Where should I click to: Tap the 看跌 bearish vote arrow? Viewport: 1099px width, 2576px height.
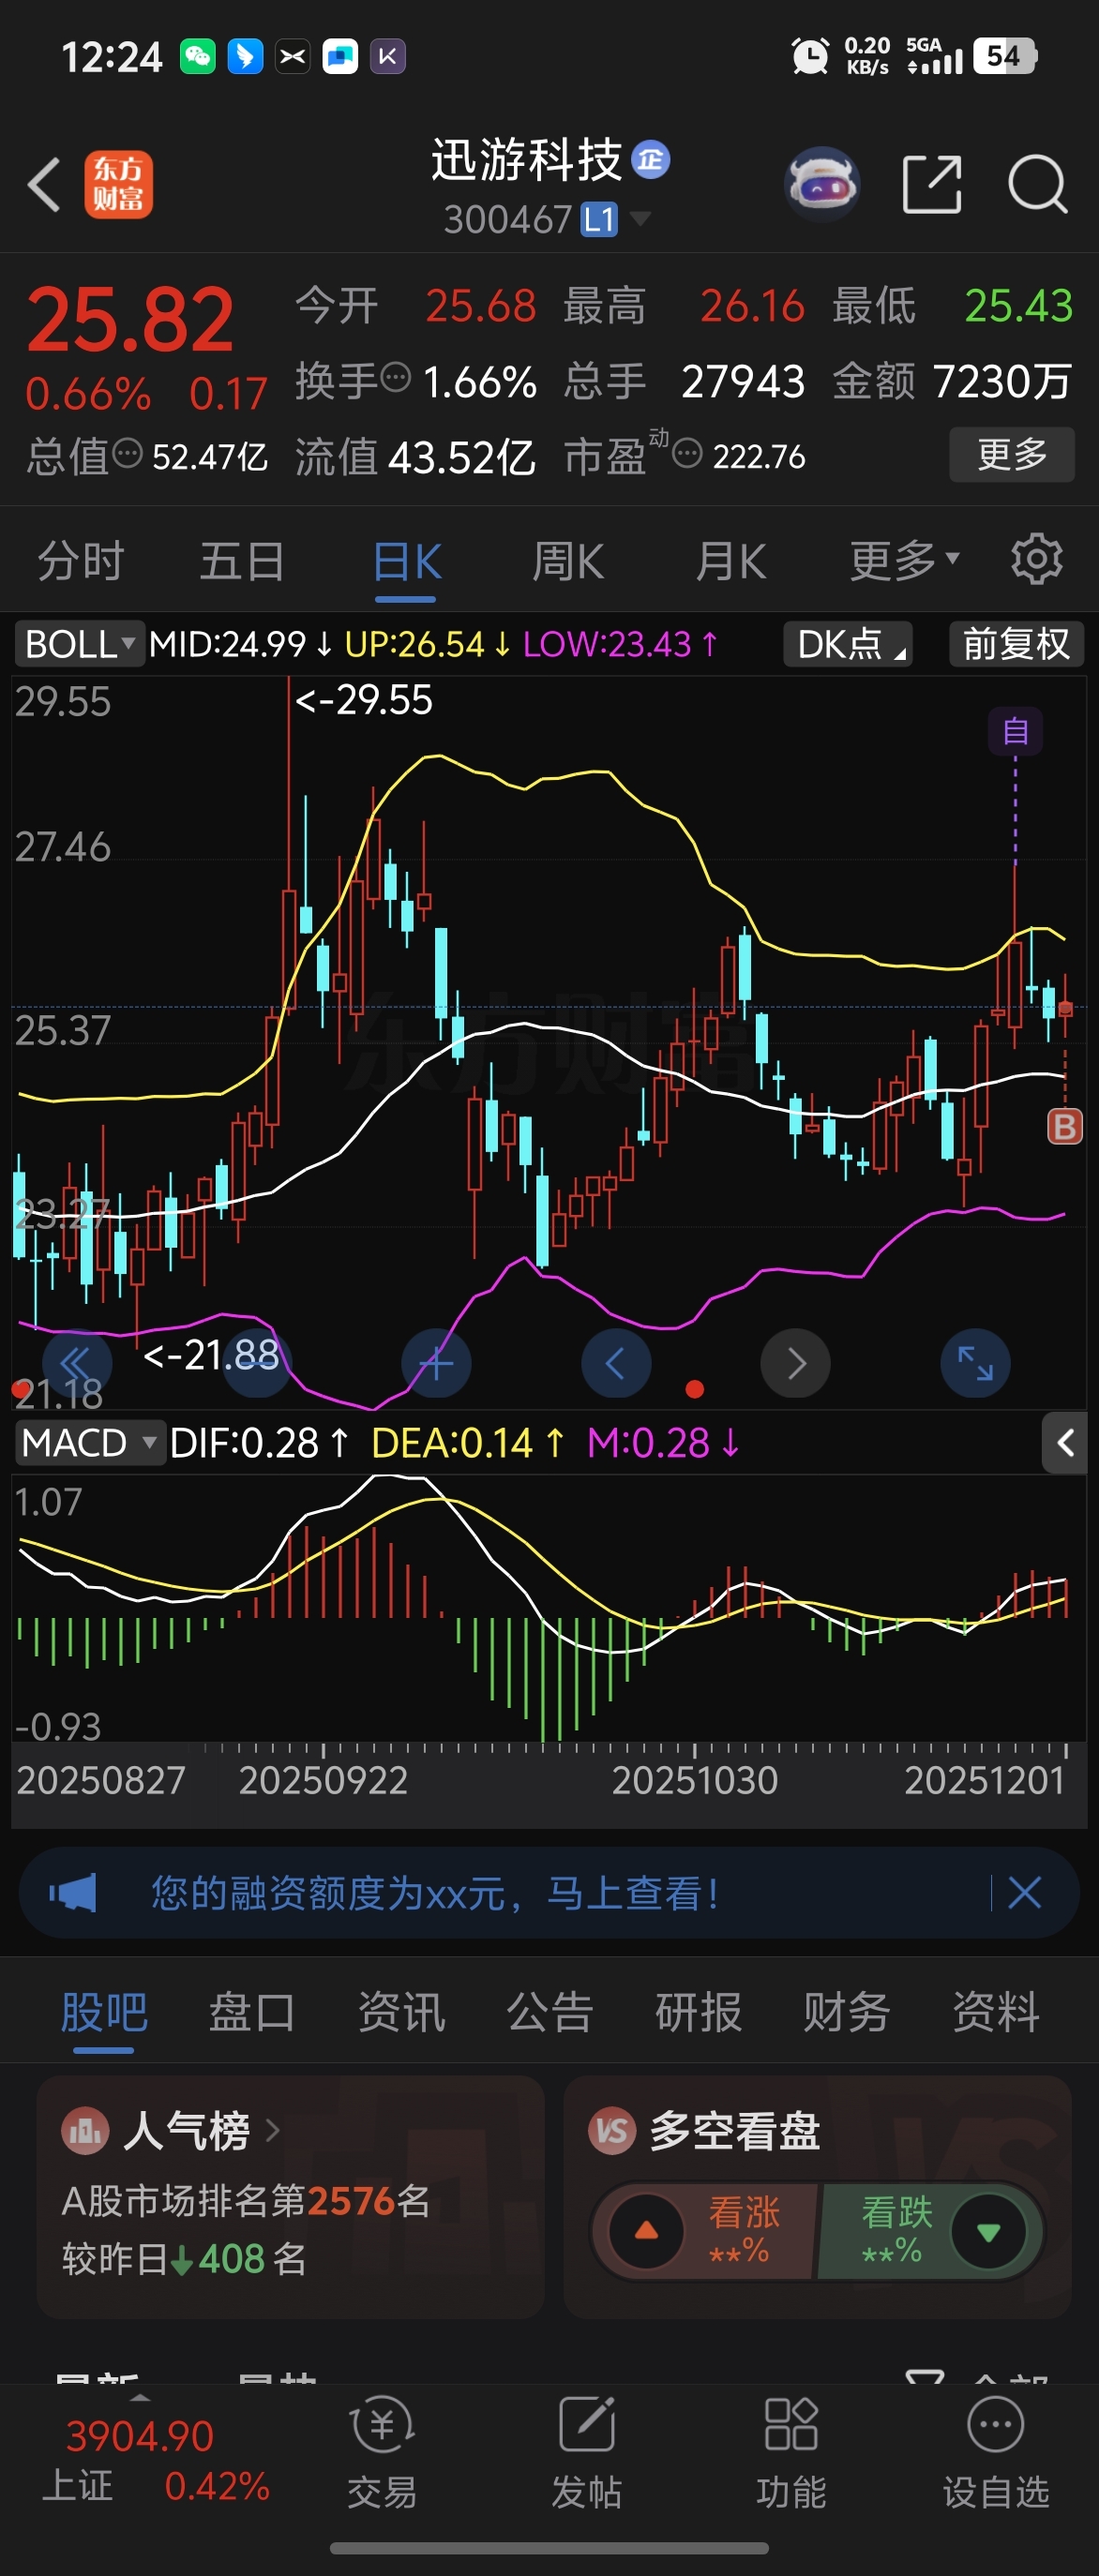pos(989,2231)
